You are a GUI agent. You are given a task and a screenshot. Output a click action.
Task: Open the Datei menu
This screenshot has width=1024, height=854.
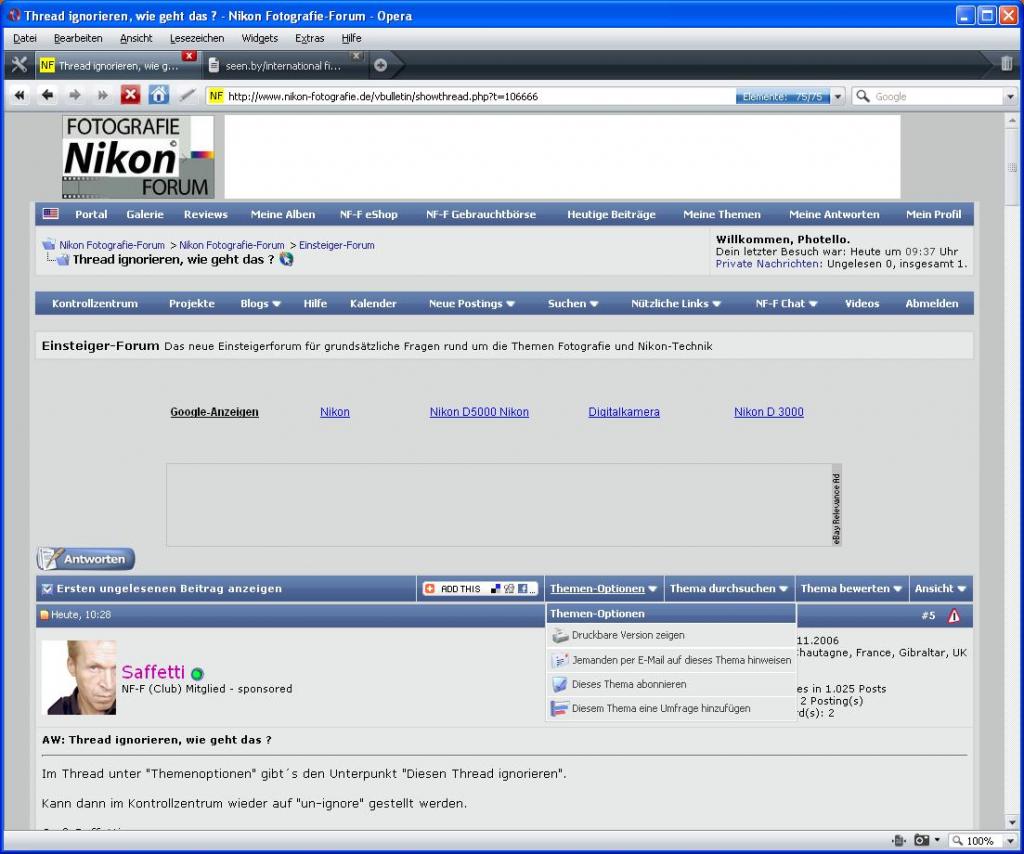pos(25,38)
